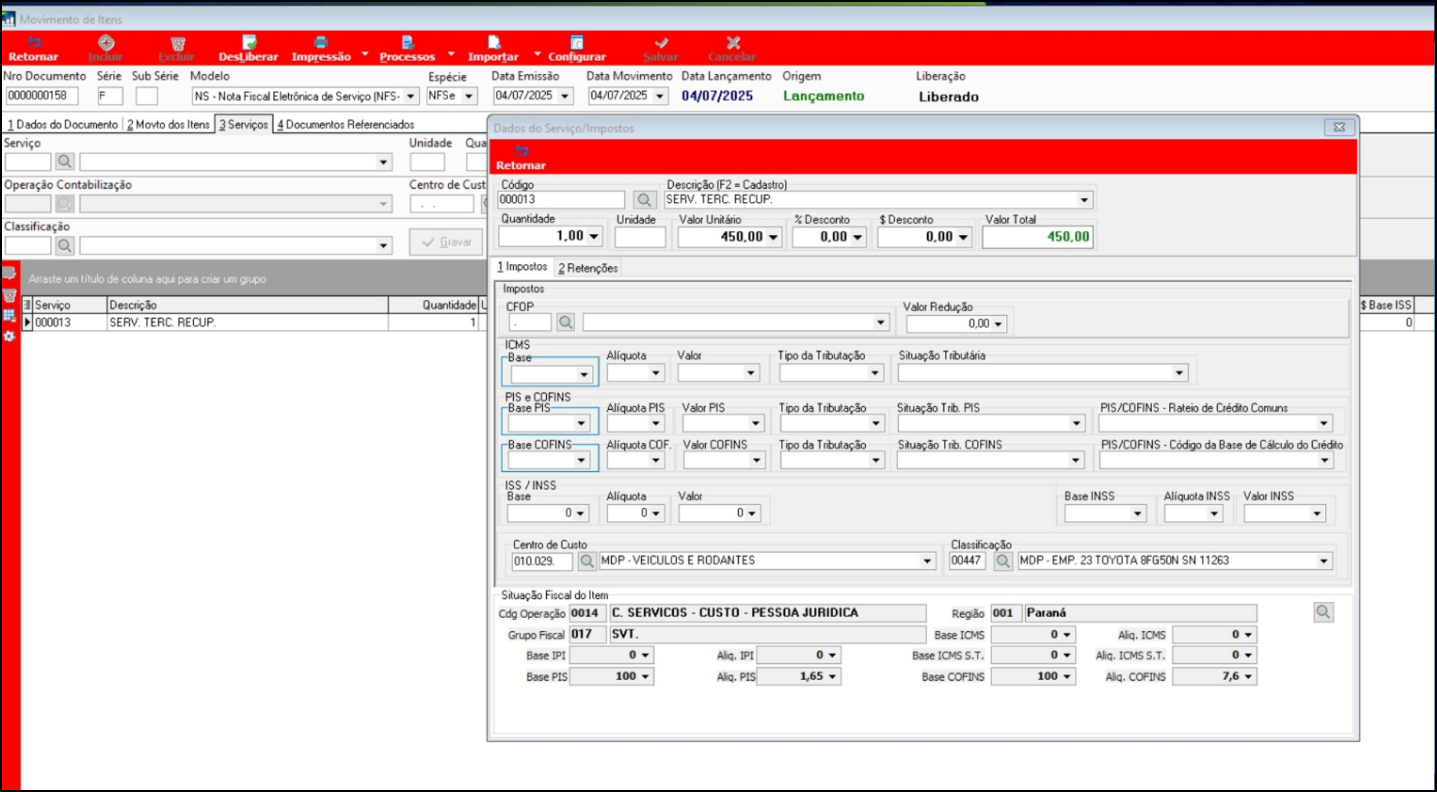Close the Dados do Serviço/Impostos dialog
The width and height of the screenshot is (1437, 792).
pos(1339,127)
